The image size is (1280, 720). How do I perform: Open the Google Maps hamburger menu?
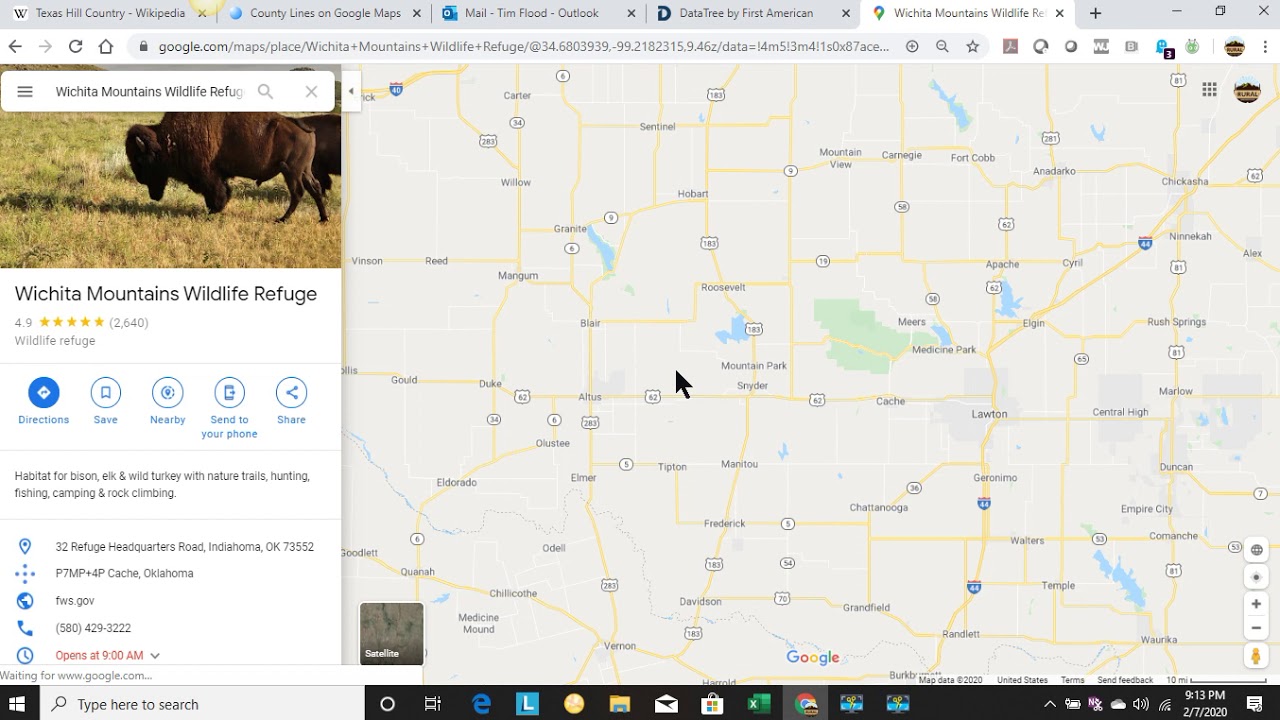(25, 91)
